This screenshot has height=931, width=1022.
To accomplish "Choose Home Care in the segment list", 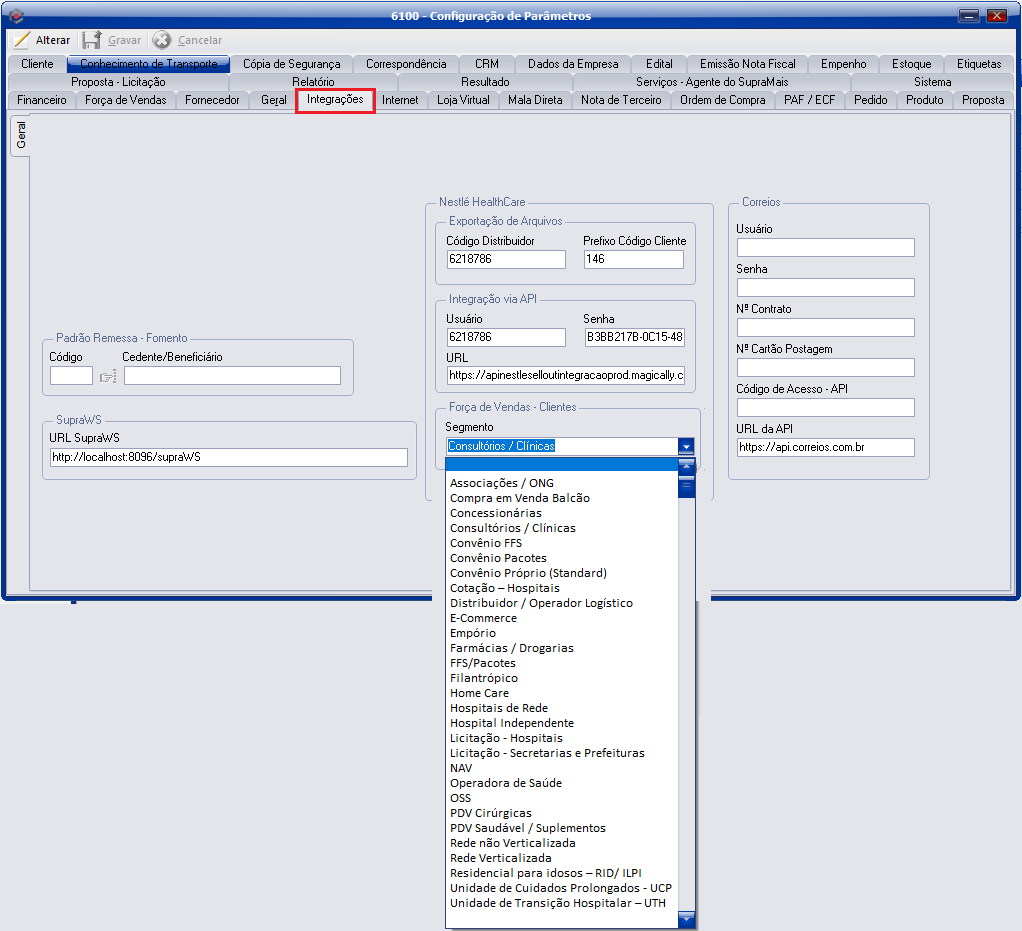I will pos(479,693).
